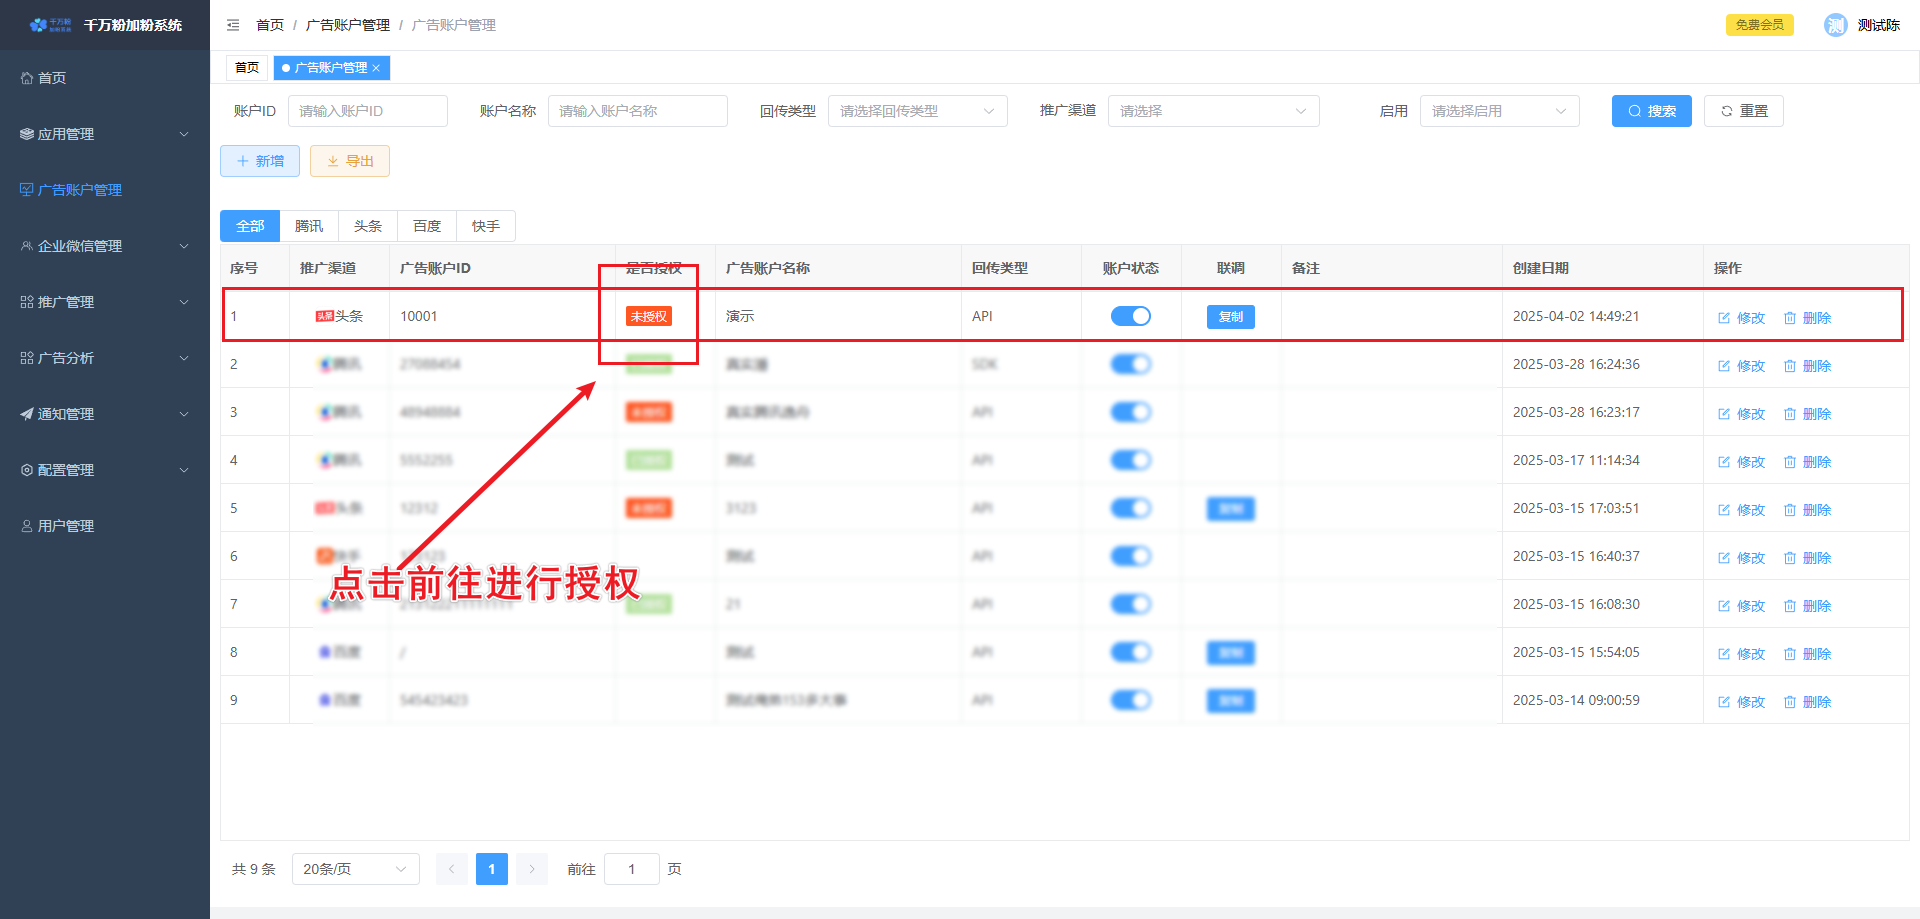
Task: Click the sidebar collapse hamburger icon
Action: (x=233, y=25)
